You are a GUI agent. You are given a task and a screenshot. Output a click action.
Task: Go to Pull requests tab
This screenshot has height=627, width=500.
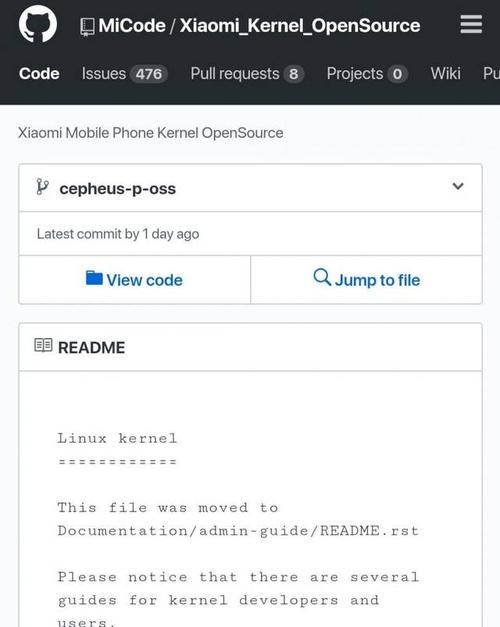click(247, 74)
